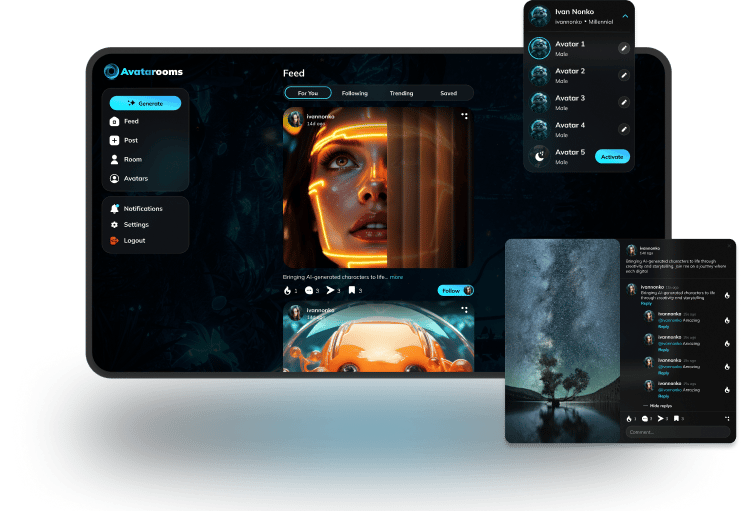The width and height of the screenshot is (742, 511).
Task: Like the neon face post with flame
Action: click(287, 291)
